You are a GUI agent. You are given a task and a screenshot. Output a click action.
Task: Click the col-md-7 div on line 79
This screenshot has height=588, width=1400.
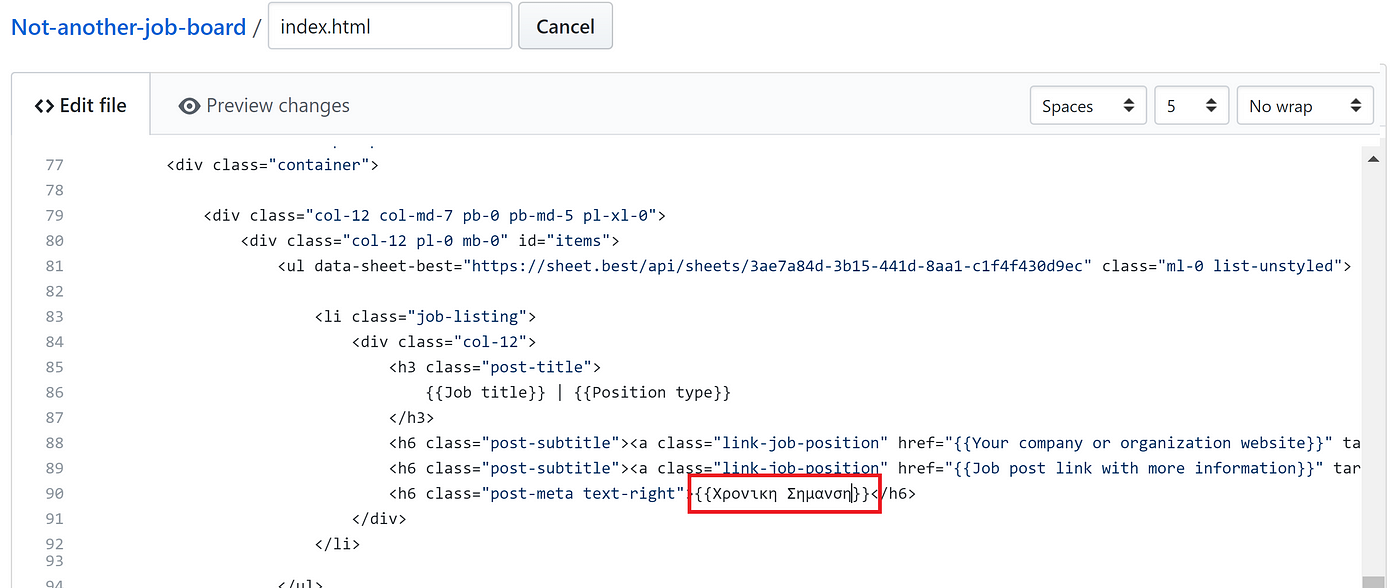coord(435,215)
